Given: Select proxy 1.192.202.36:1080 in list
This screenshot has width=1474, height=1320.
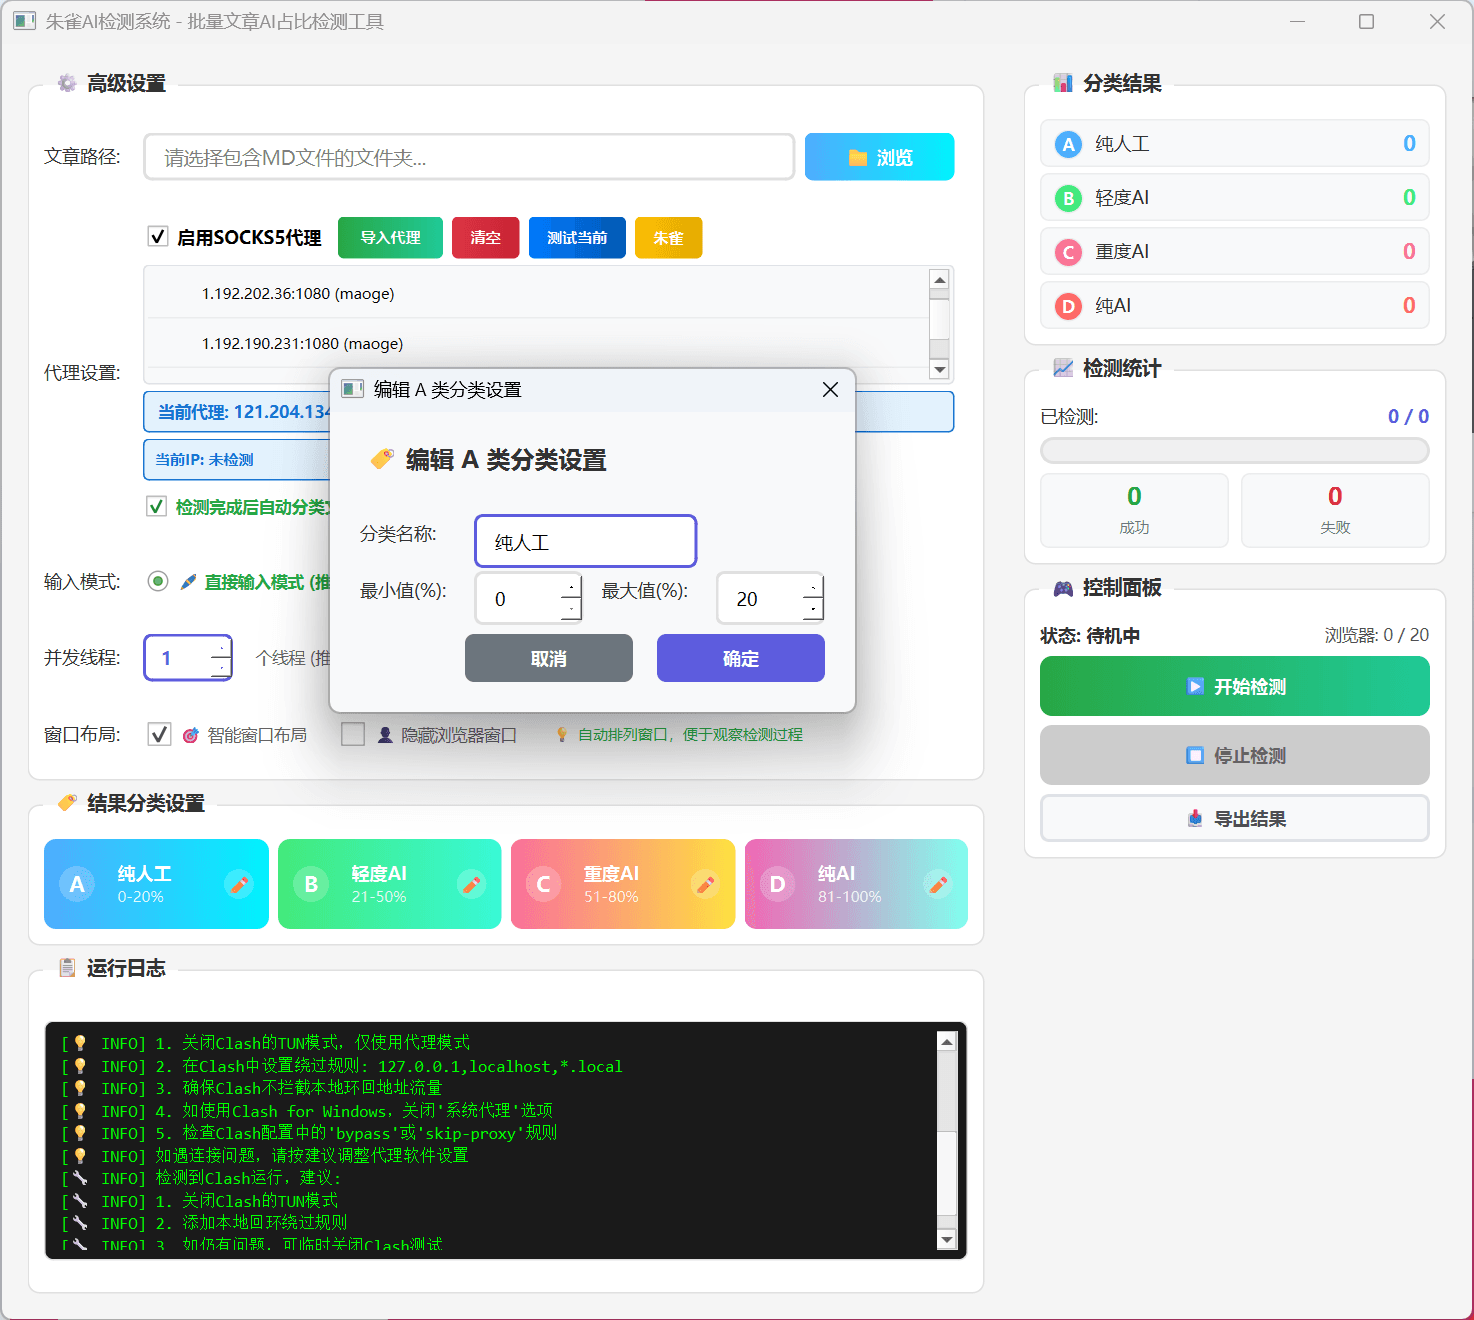Looking at the screenshot, I should (x=298, y=294).
